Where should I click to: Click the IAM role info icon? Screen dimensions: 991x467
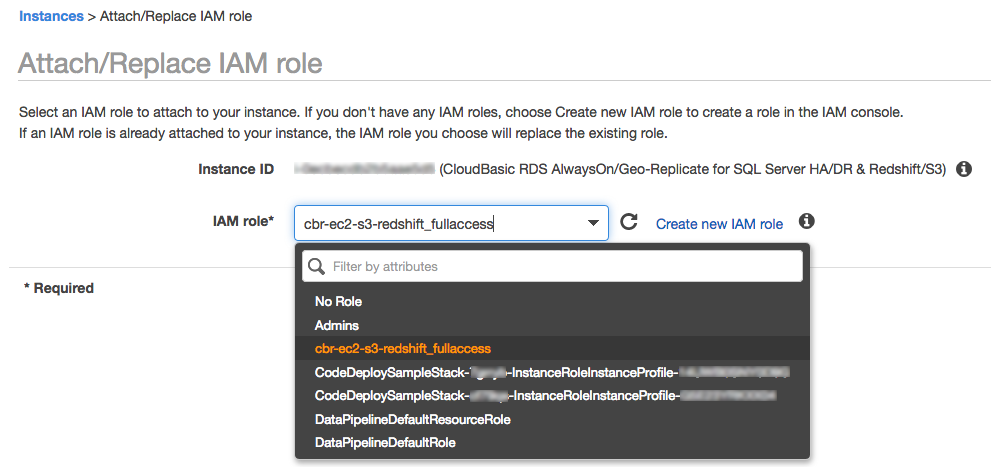(x=806, y=221)
